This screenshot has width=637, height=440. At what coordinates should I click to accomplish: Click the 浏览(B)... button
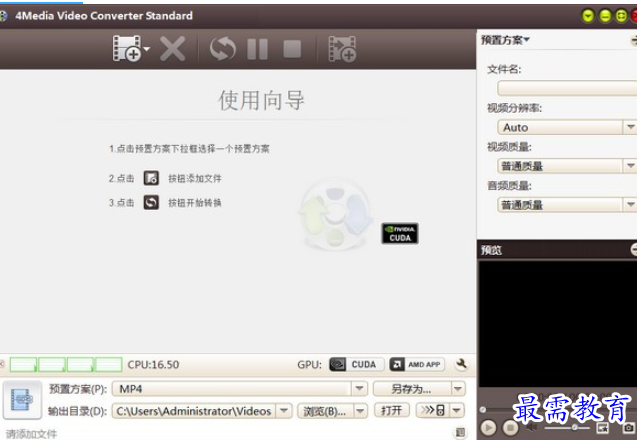[325, 411]
